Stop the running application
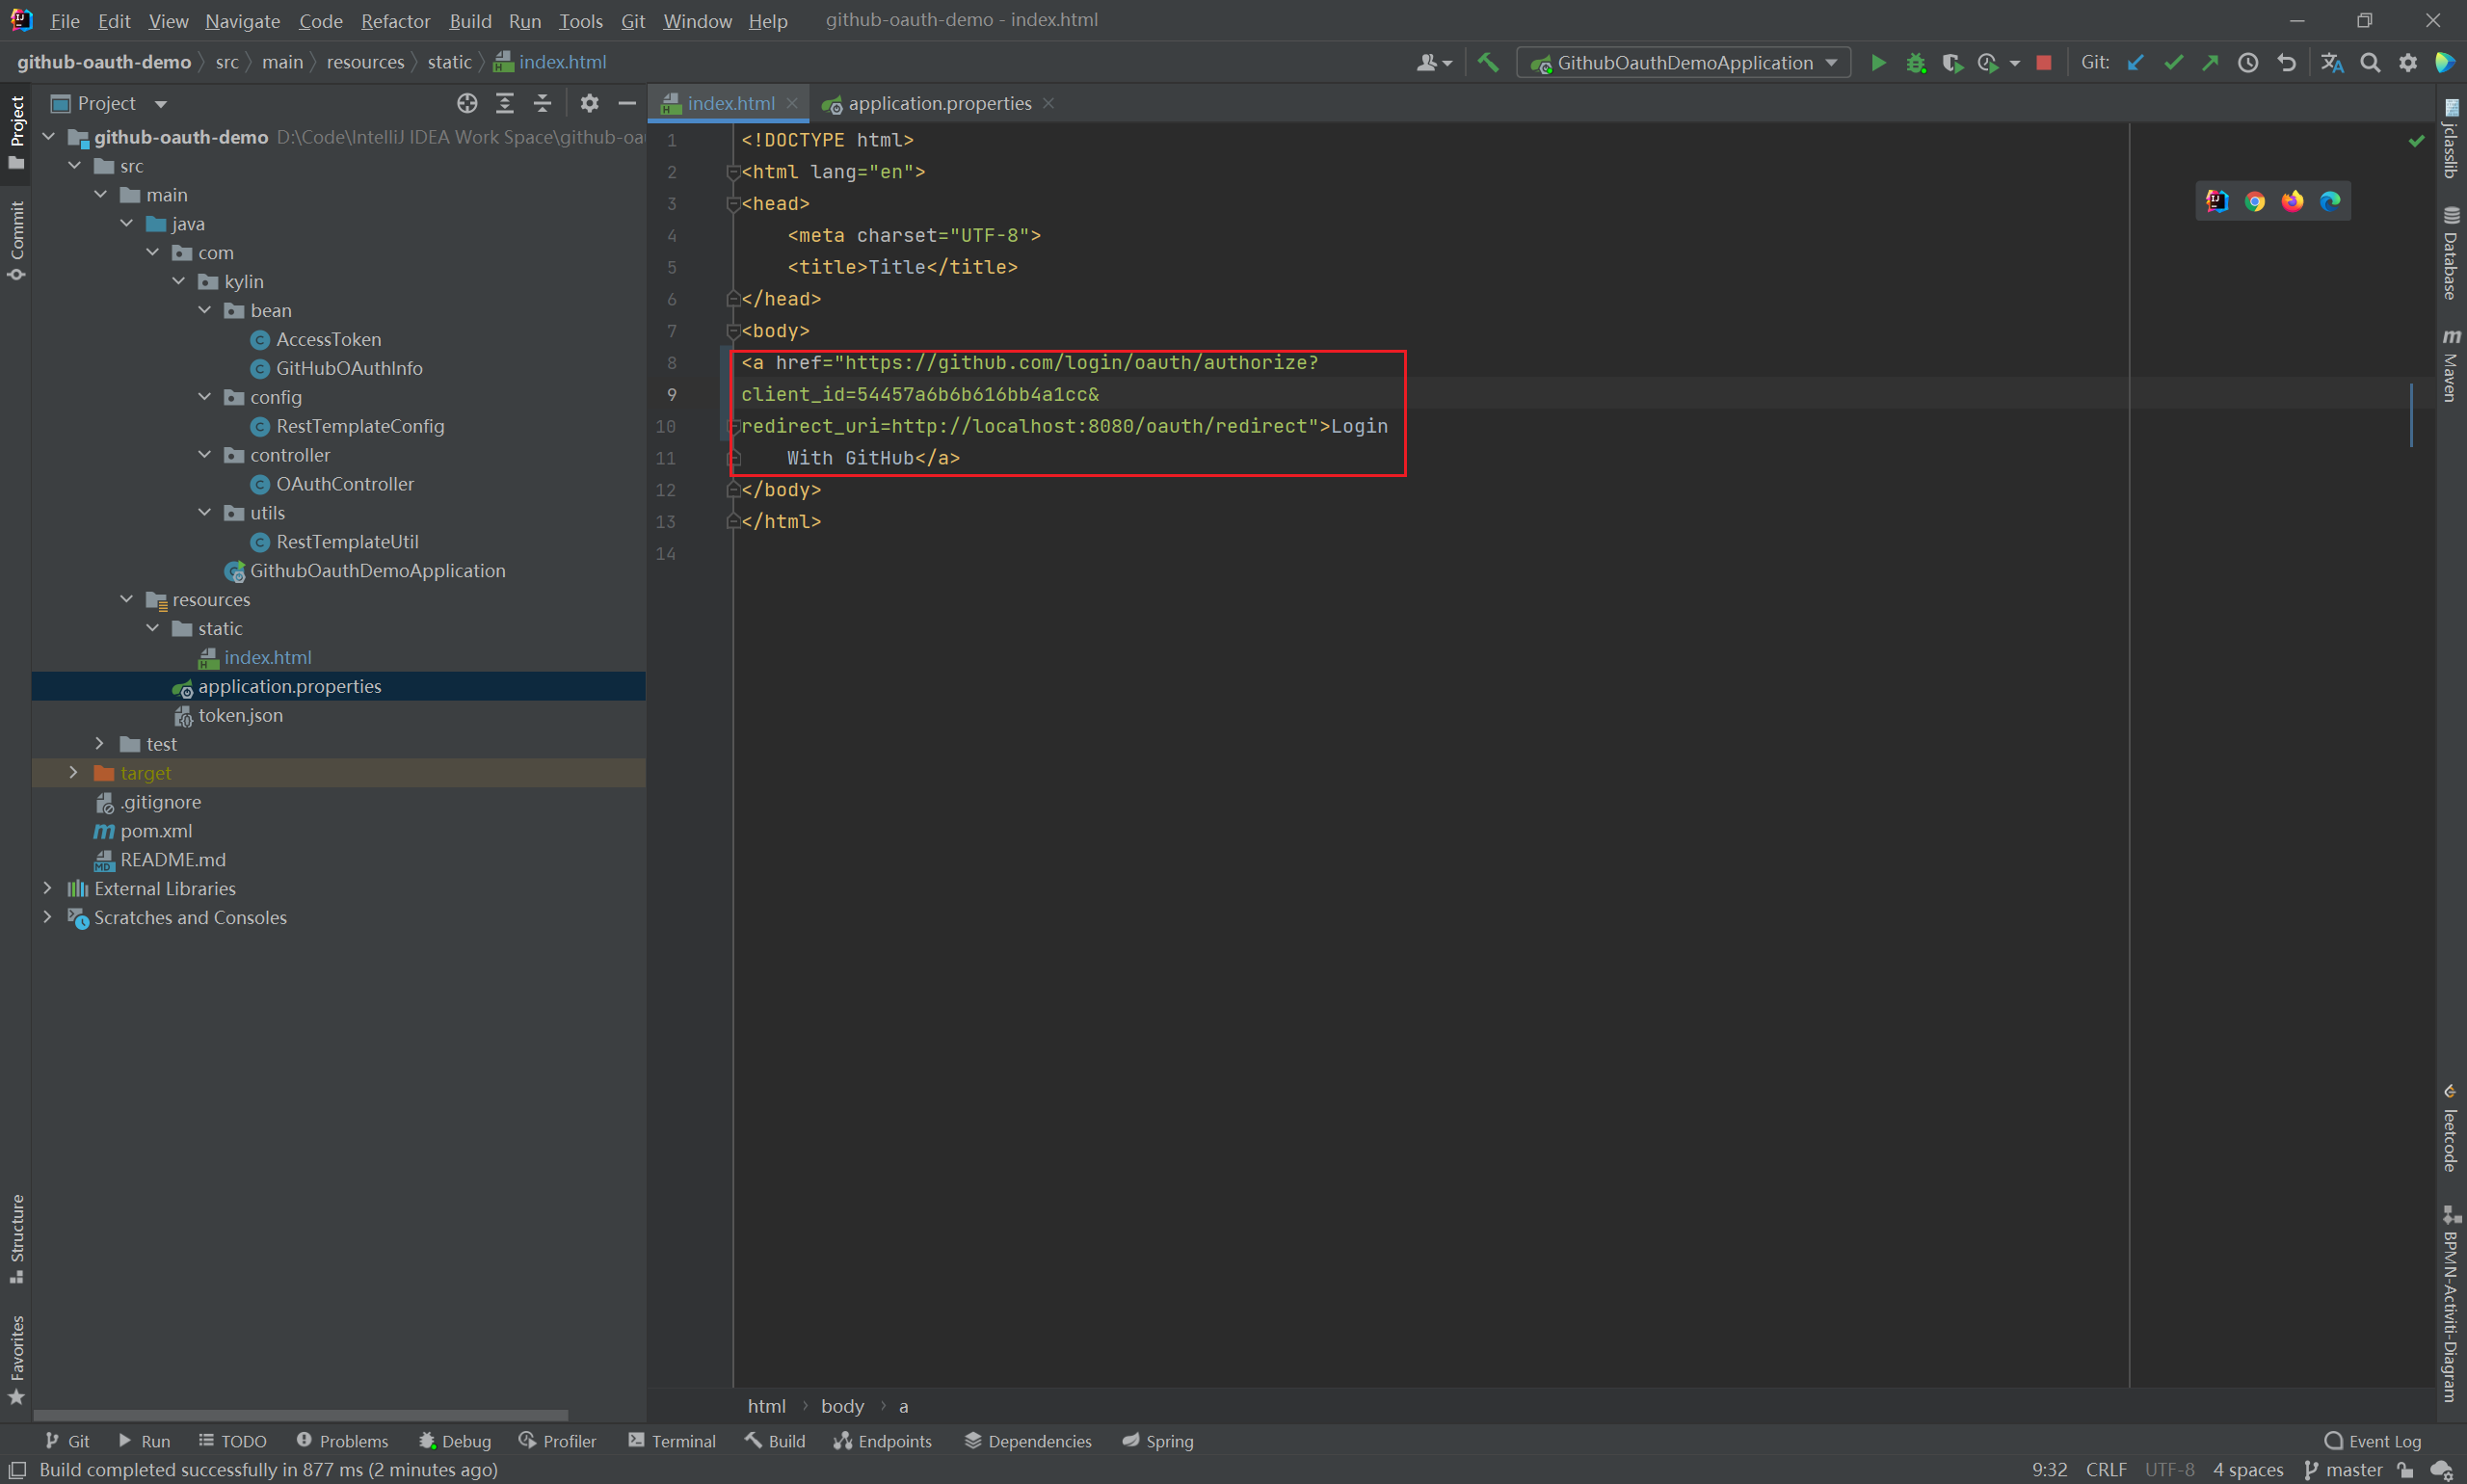2467x1484 pixels. (2043, 63)
